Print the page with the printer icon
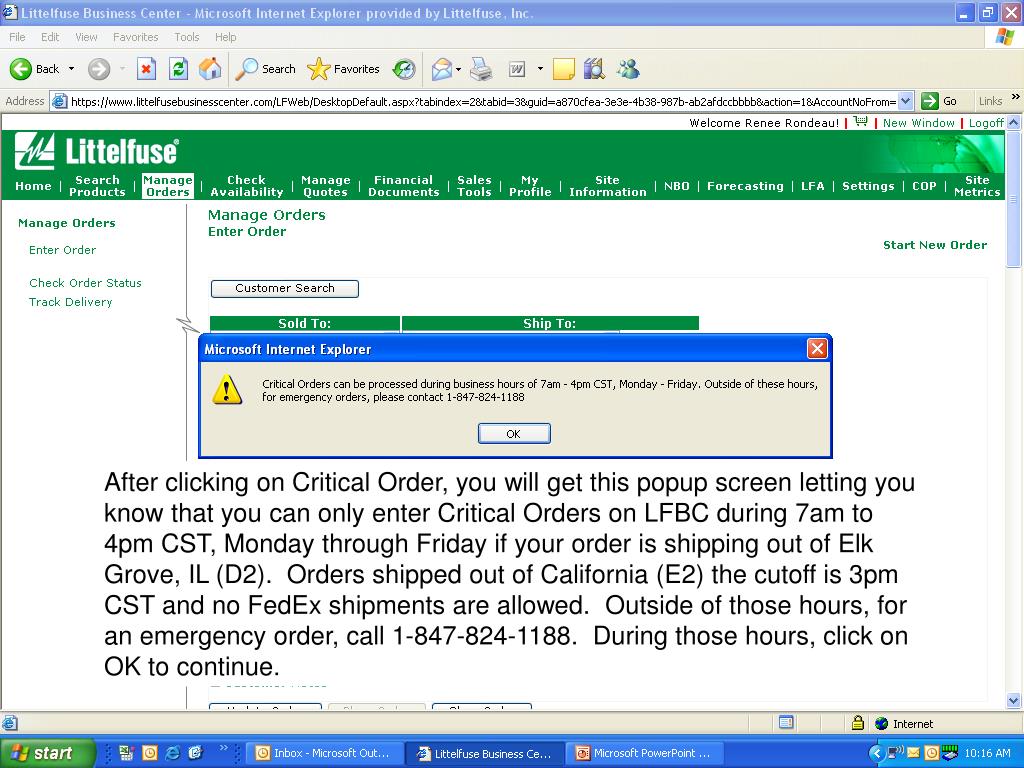 tap(481, 69)
